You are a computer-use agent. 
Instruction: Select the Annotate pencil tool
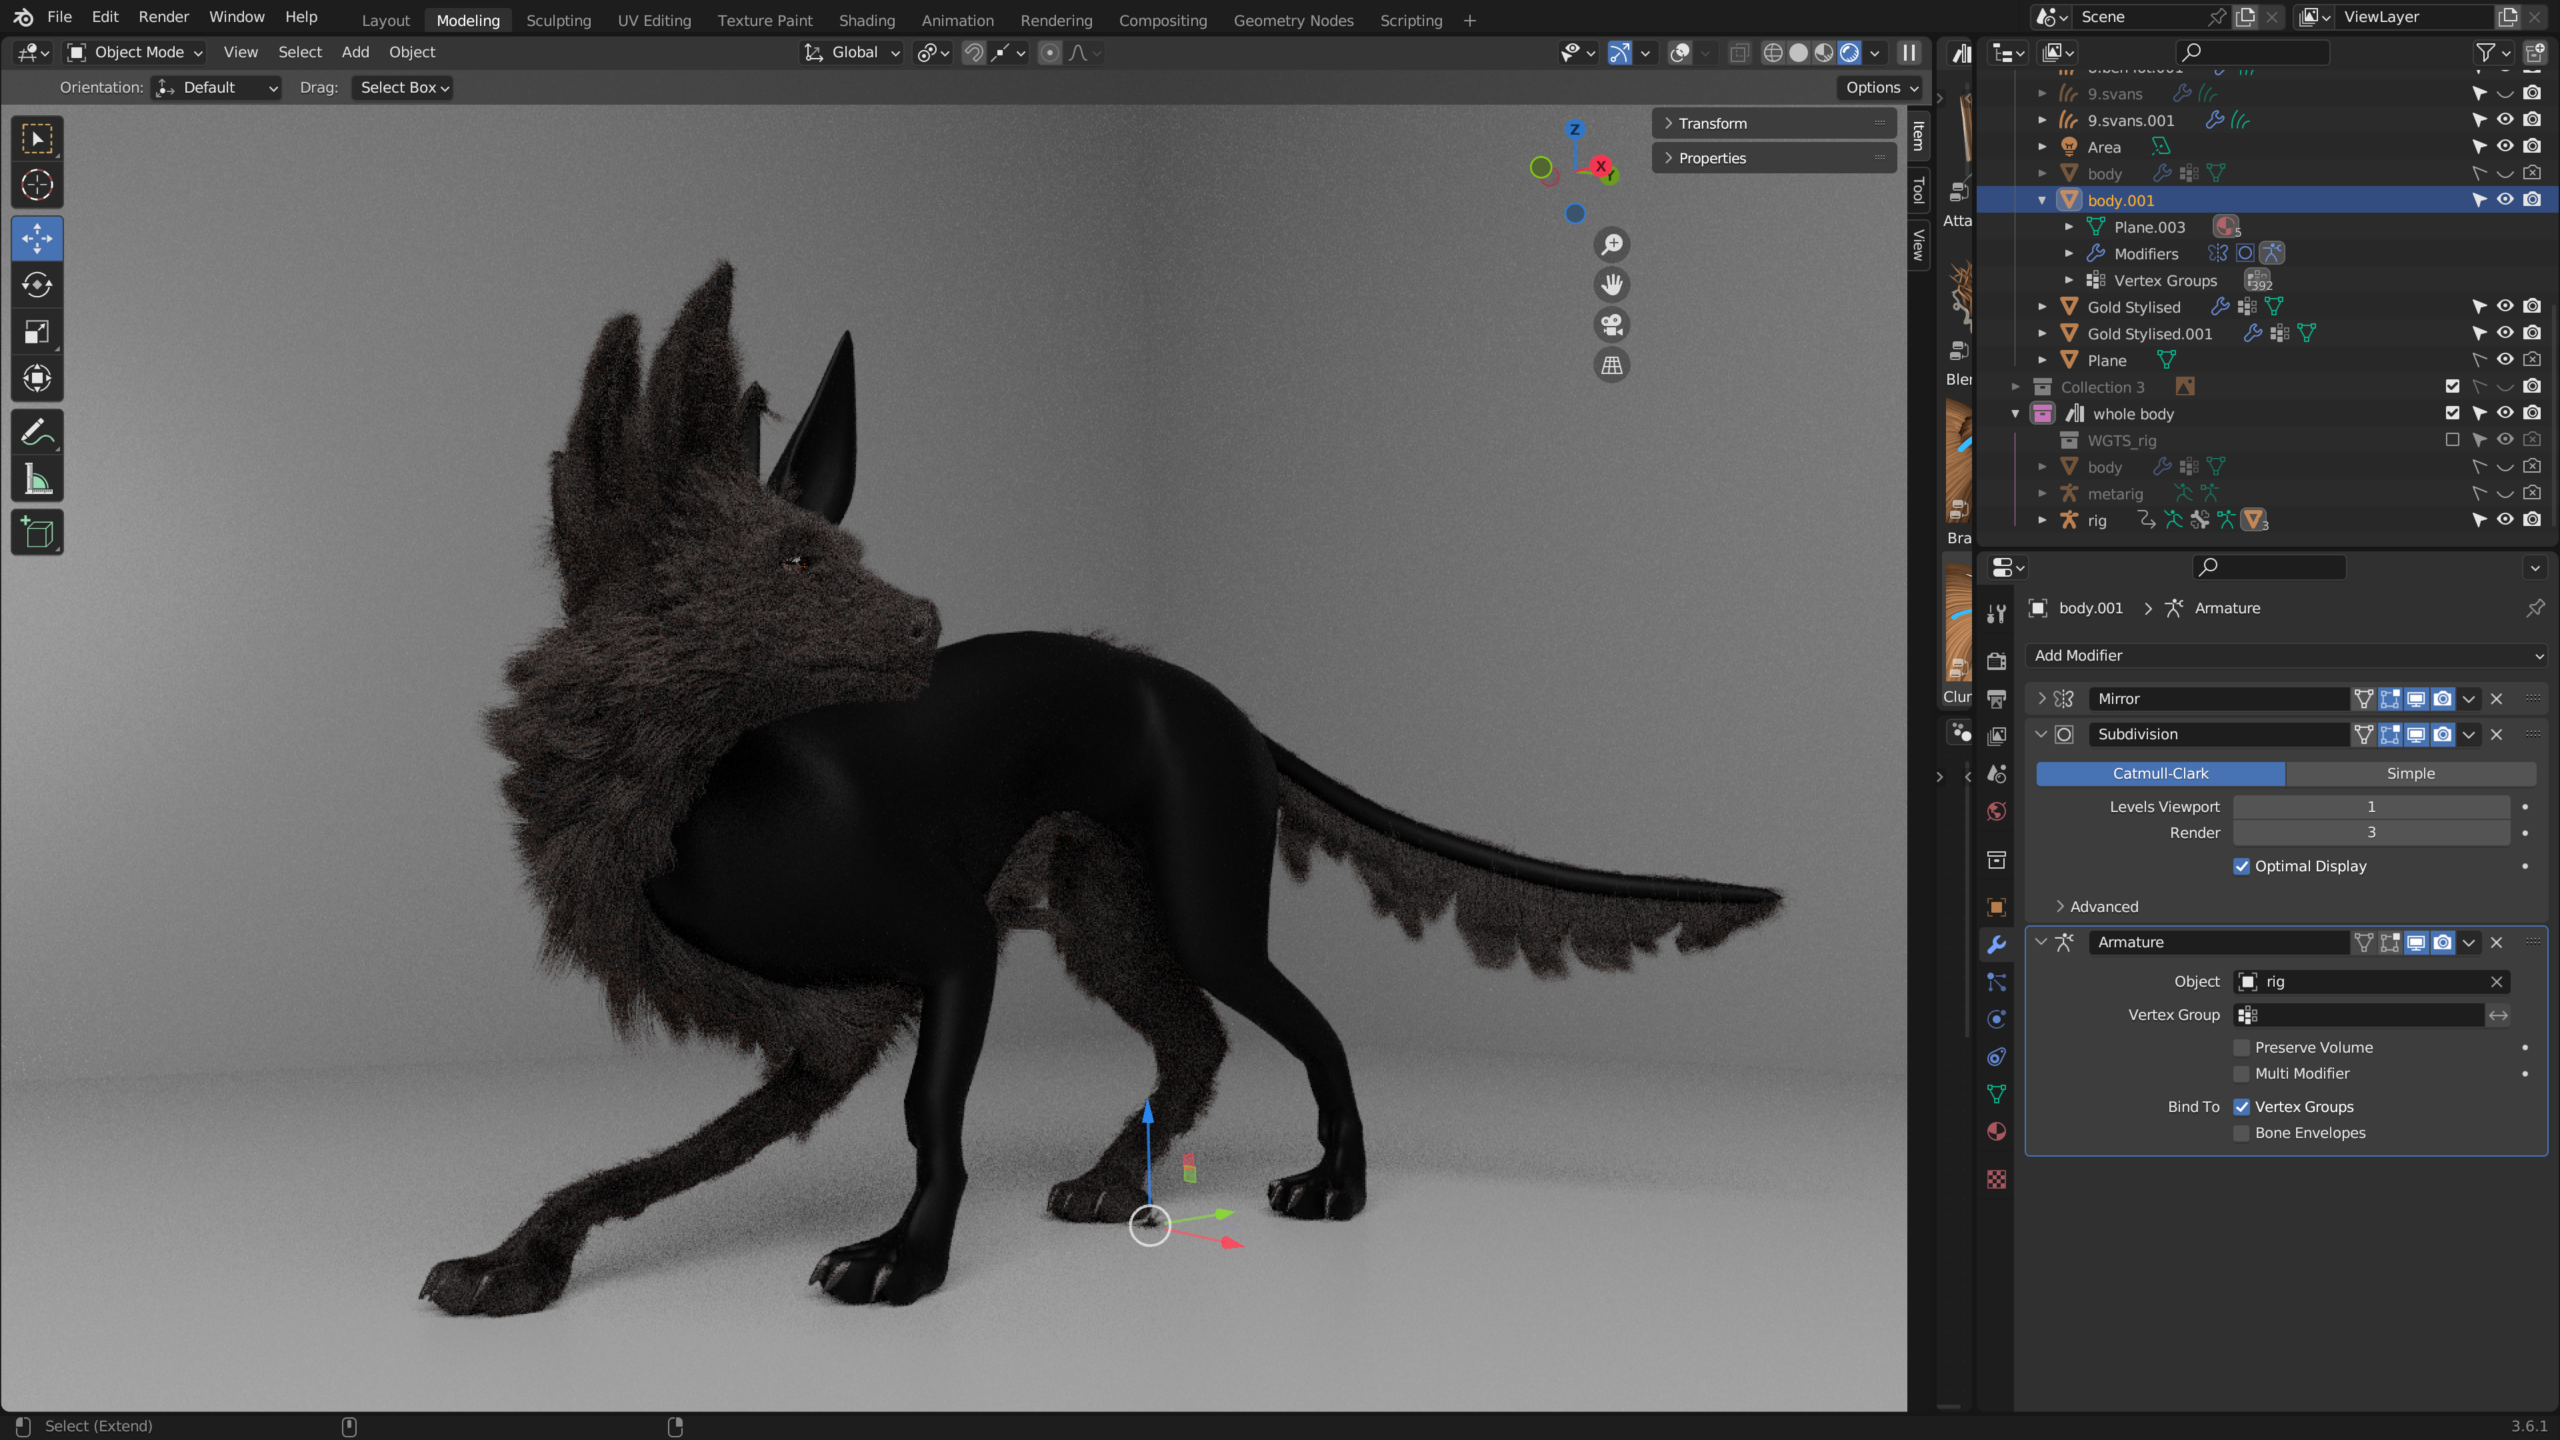pos(37,433)
